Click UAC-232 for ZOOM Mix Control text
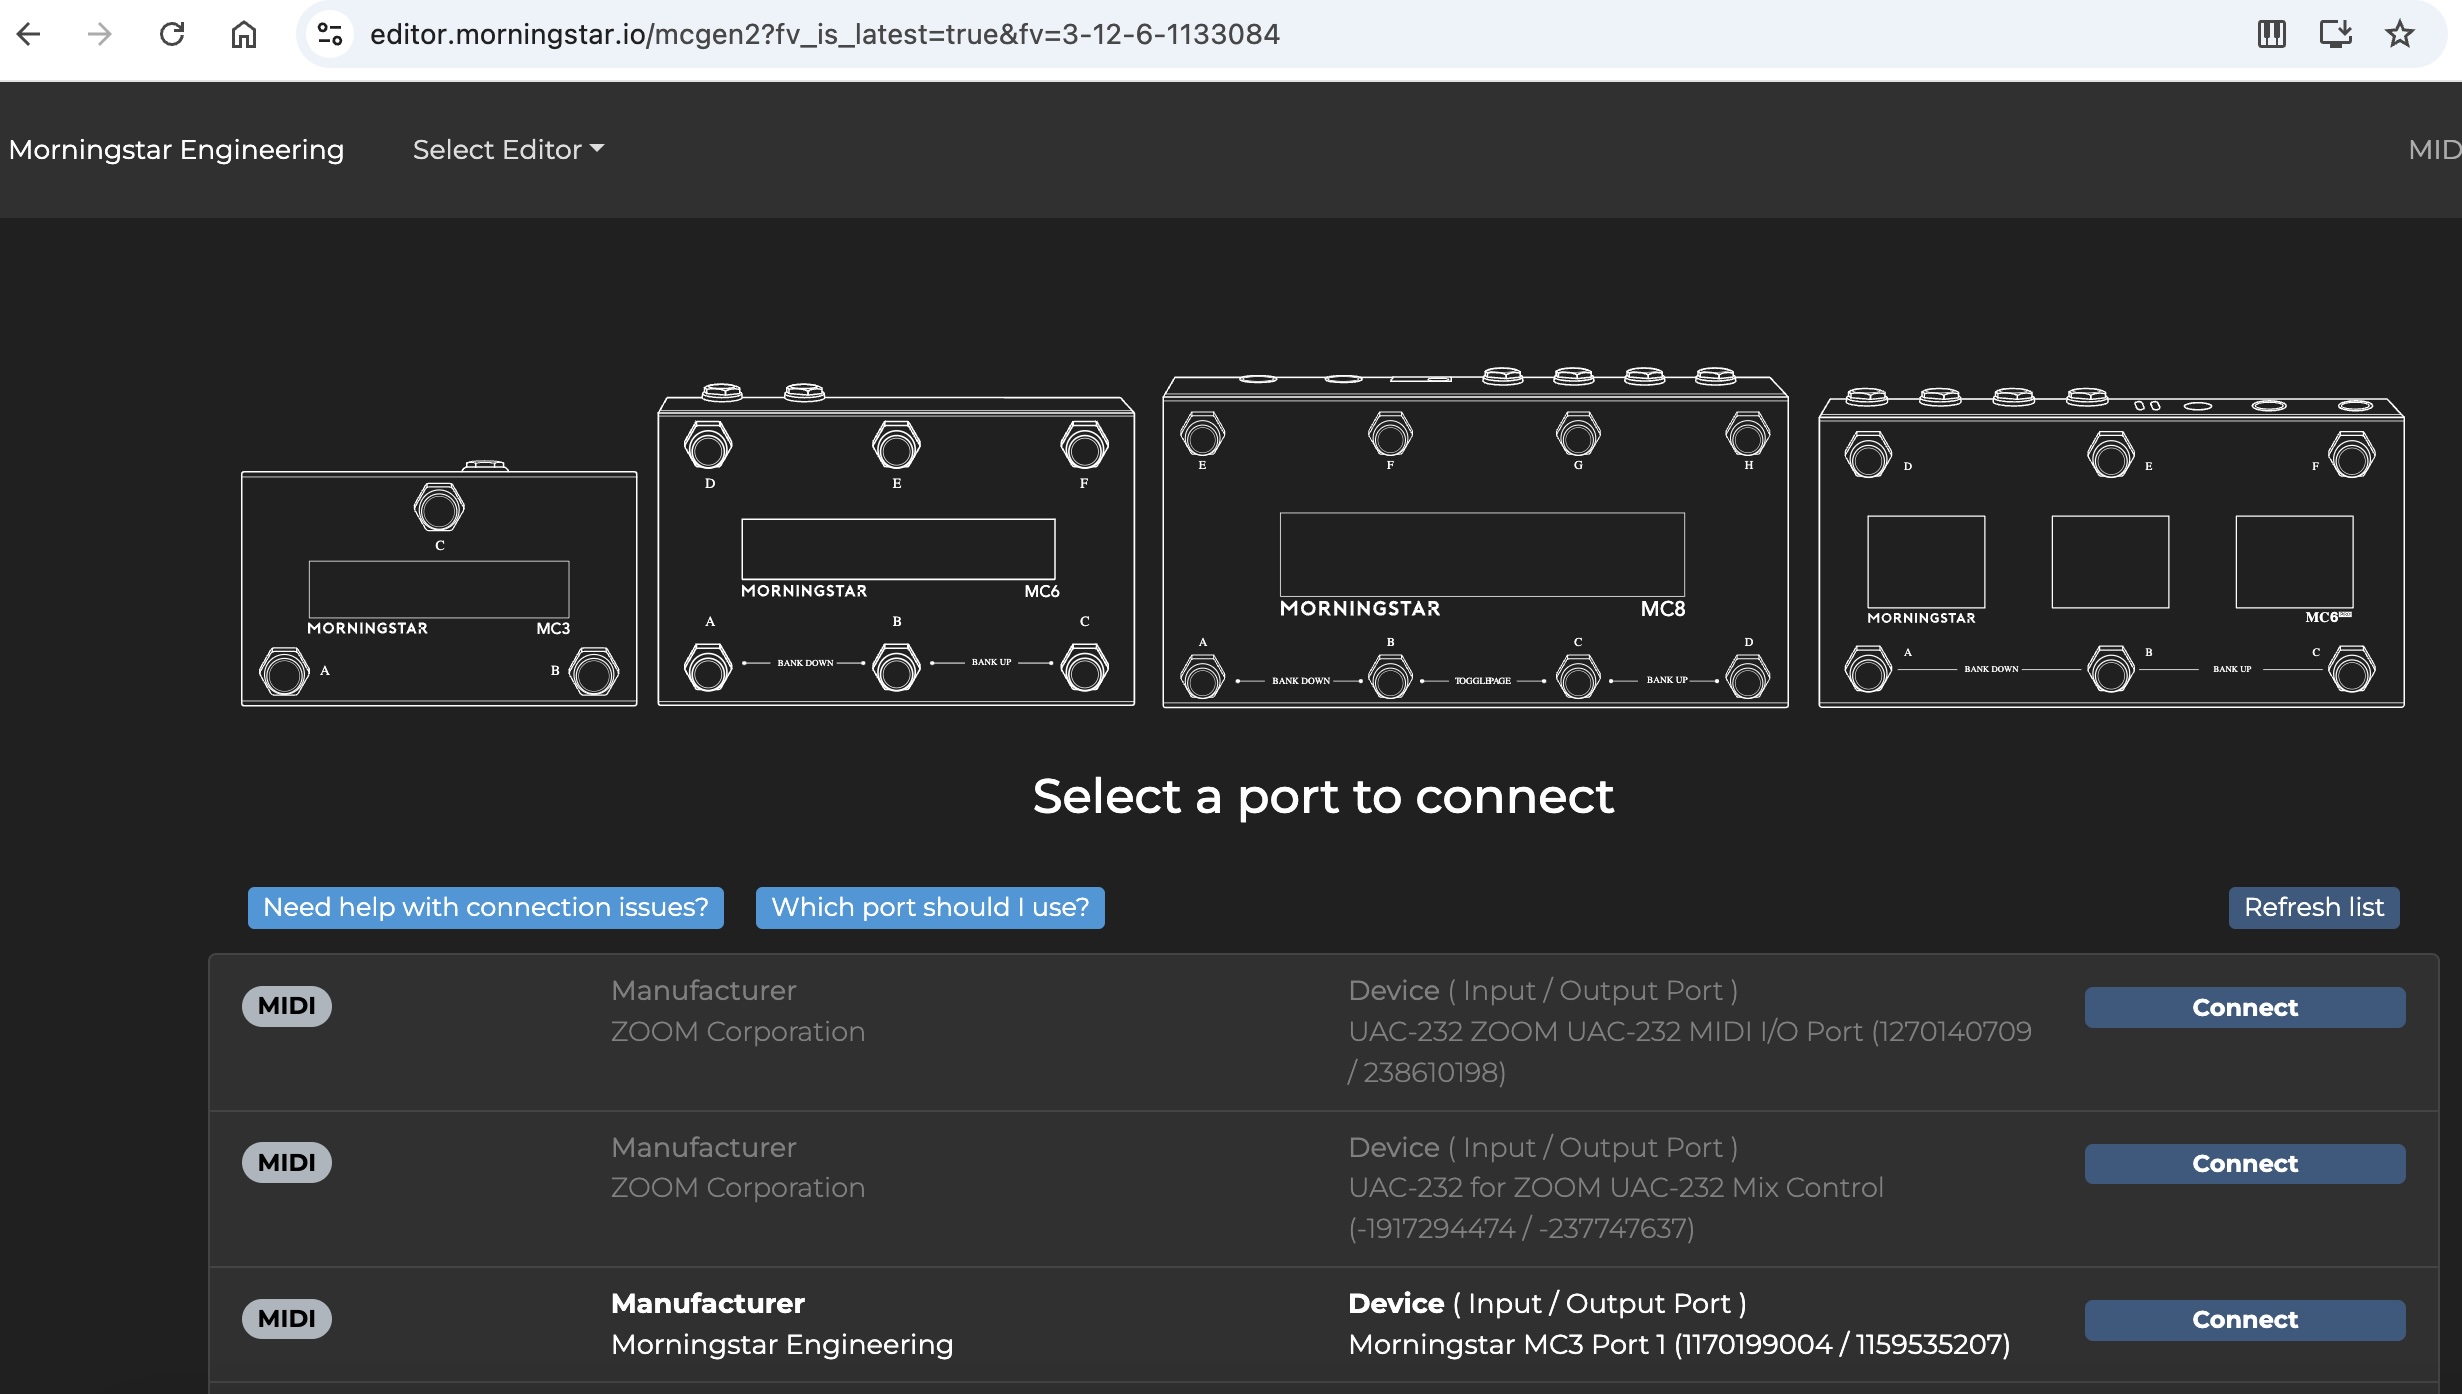Viewport: 2462px width, 1394px height. tap(1616, 1208)
